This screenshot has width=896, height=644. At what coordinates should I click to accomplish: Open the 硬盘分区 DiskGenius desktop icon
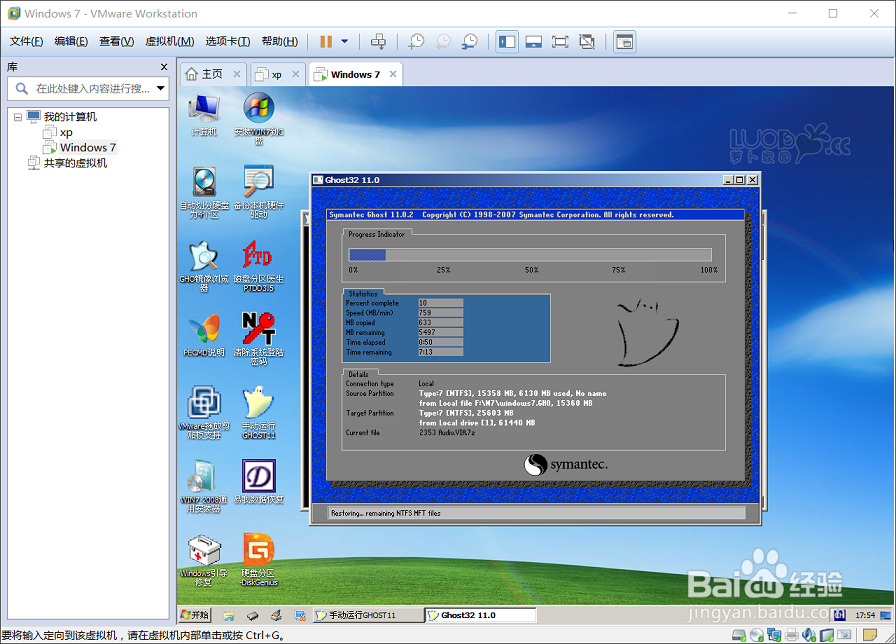point(259,559)
